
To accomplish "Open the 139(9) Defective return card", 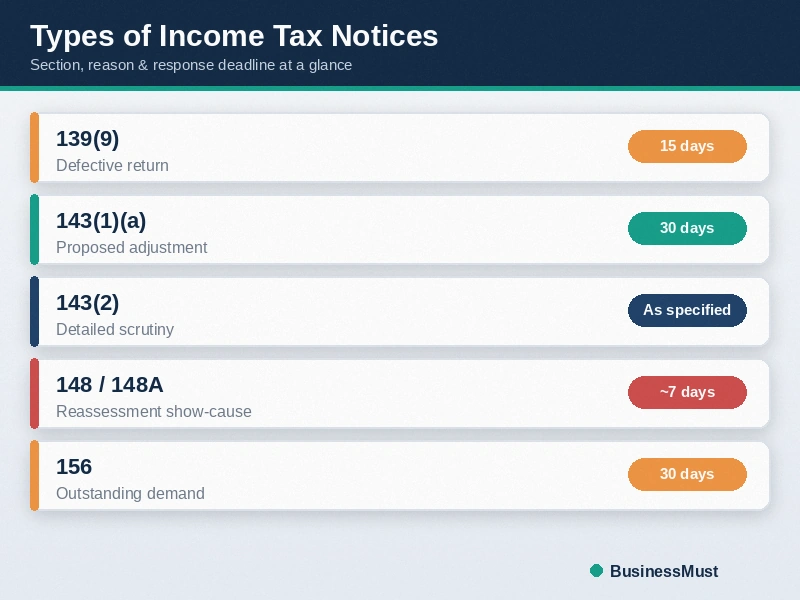I will 399,147.
